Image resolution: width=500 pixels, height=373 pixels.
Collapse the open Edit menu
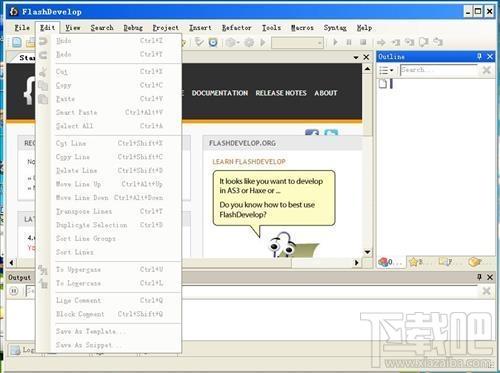point(47,28)
